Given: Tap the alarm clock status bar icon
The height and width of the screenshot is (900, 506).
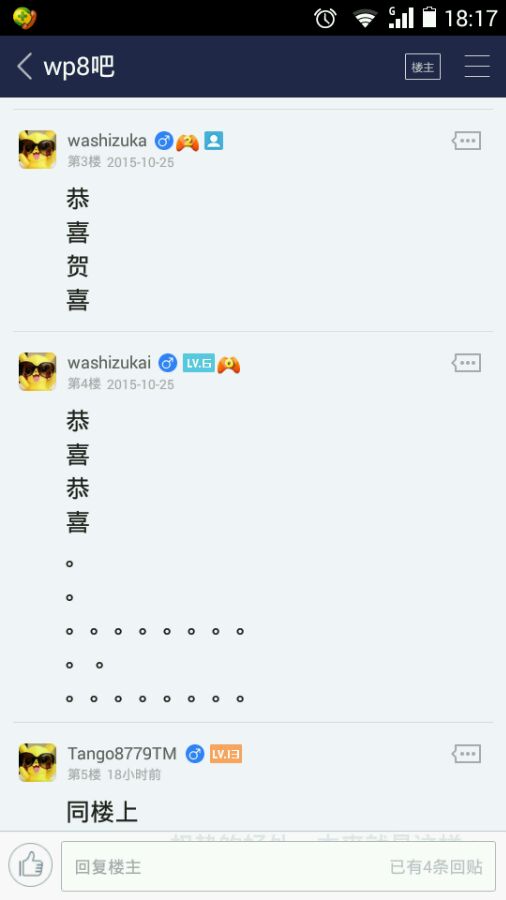Looking at the screenshot, I should point(325,18).
